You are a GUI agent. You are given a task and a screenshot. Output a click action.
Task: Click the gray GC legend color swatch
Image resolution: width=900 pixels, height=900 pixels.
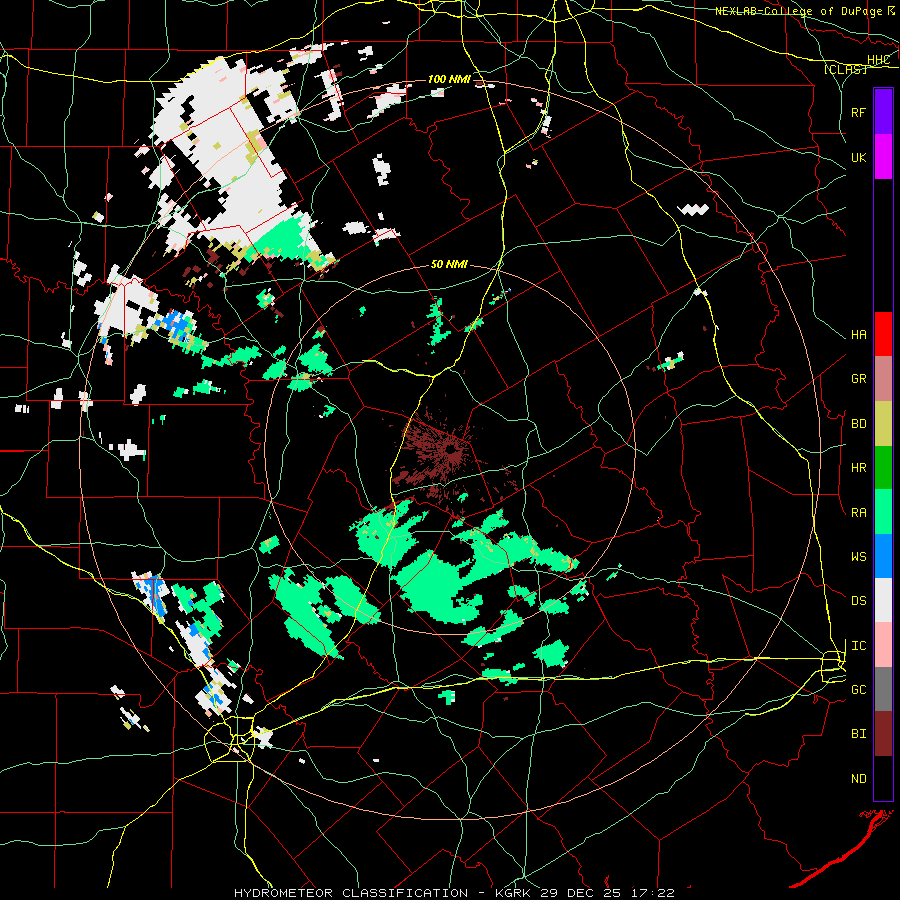883,689
